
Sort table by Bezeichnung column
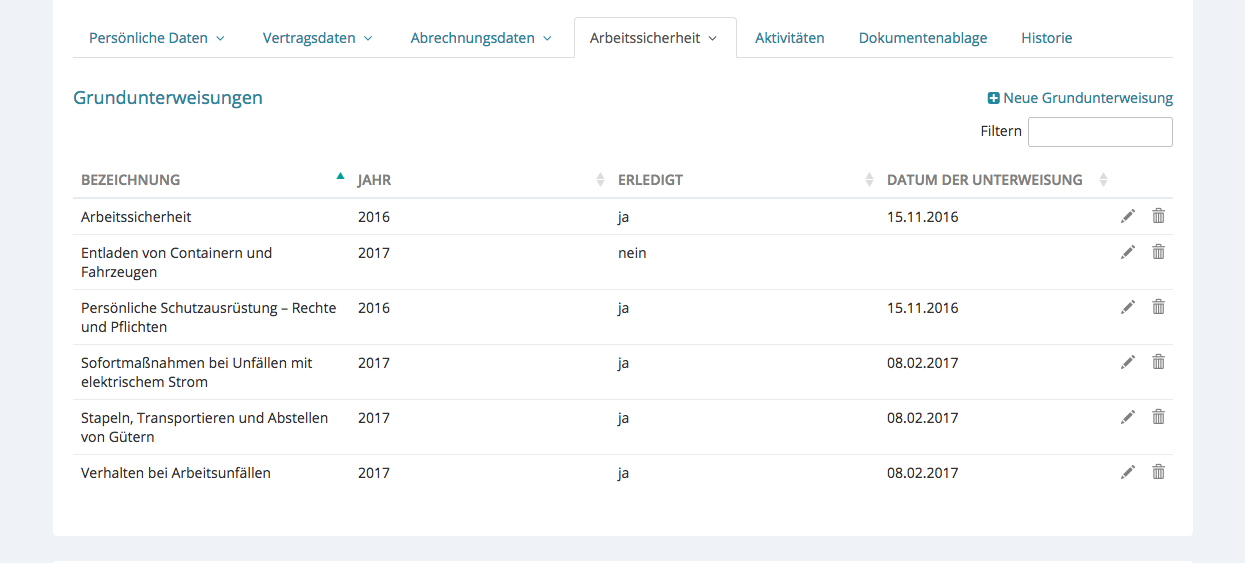131,180
